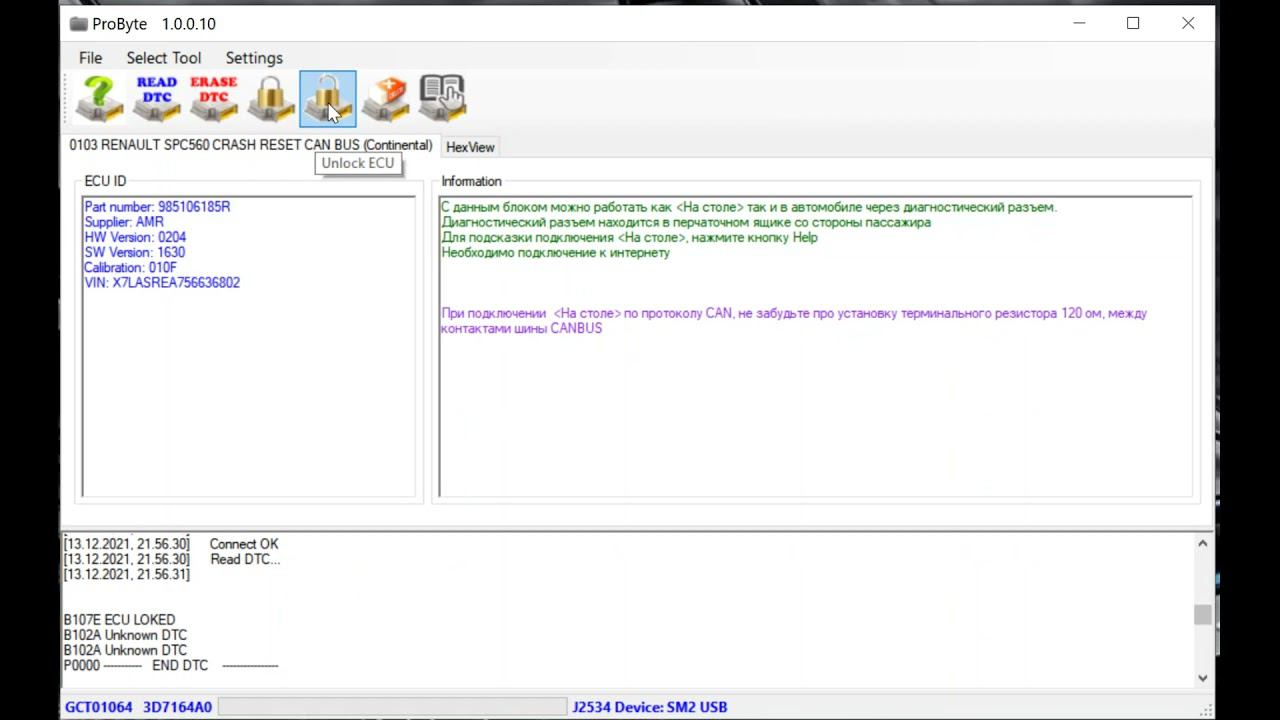Select the 0103 RENAULT SPC560 CRASH RESET tab

pyautogui.click(x=250, y=145)
